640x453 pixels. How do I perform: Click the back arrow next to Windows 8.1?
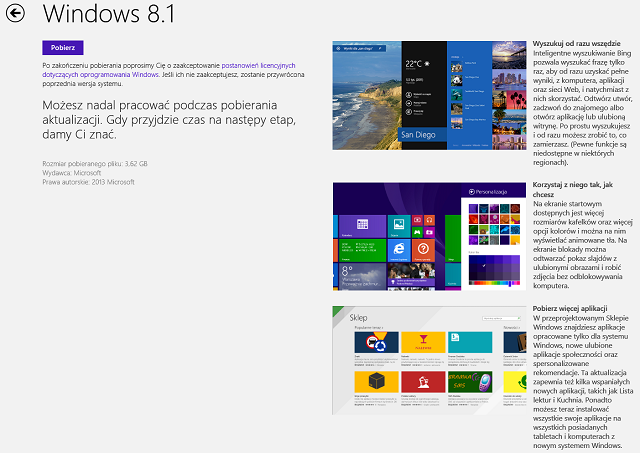[15, 14]
